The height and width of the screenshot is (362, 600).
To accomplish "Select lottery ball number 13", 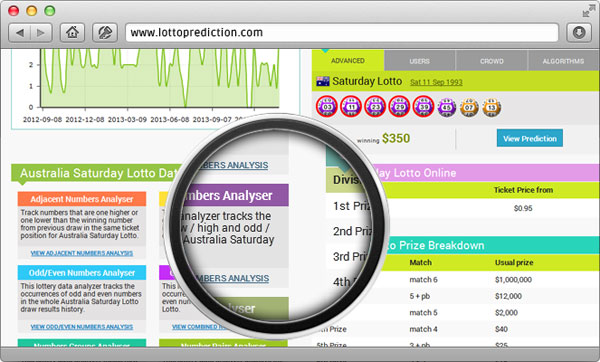I will (492, 107).
